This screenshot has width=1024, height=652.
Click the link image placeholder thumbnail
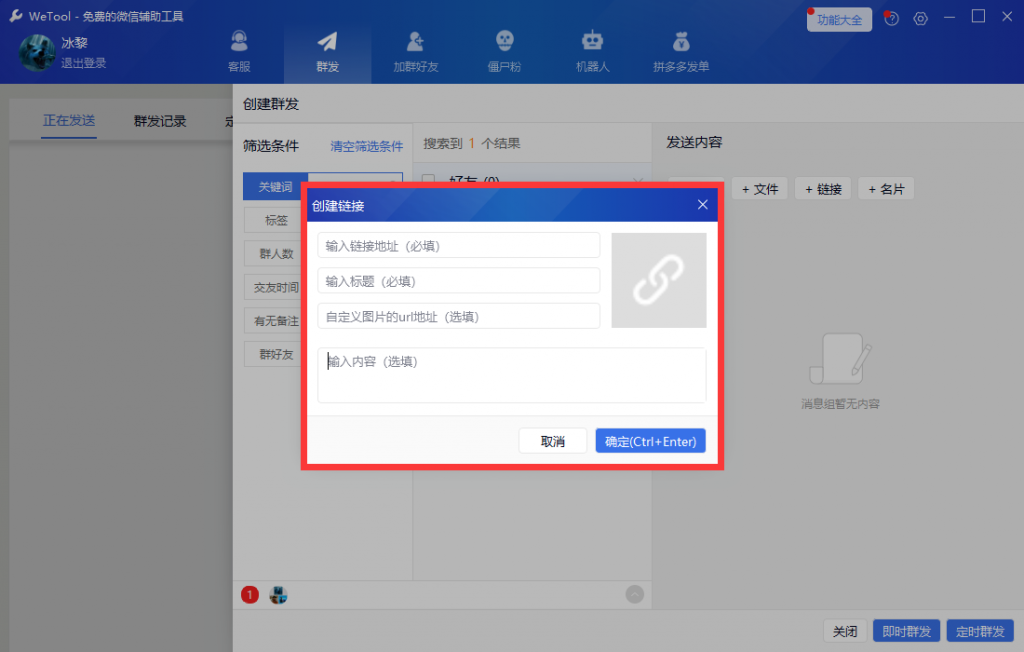(x=659, y=280)
